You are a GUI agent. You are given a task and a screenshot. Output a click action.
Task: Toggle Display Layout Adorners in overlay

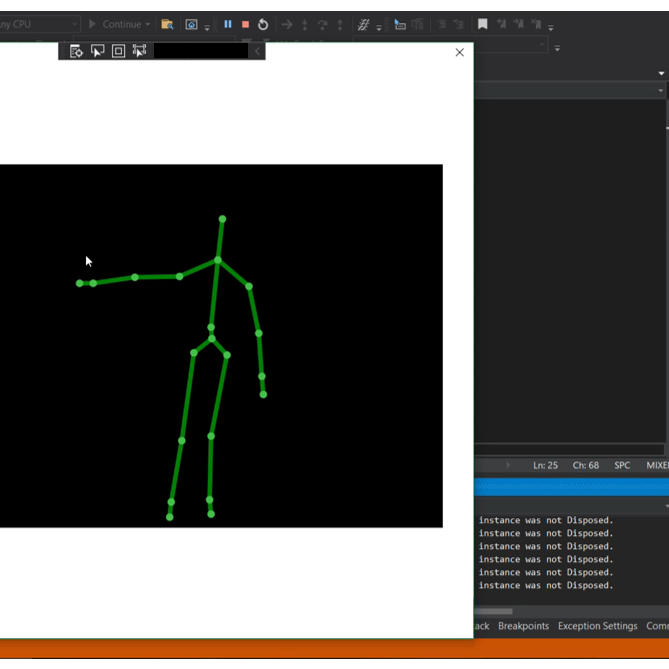pos(118,51)
